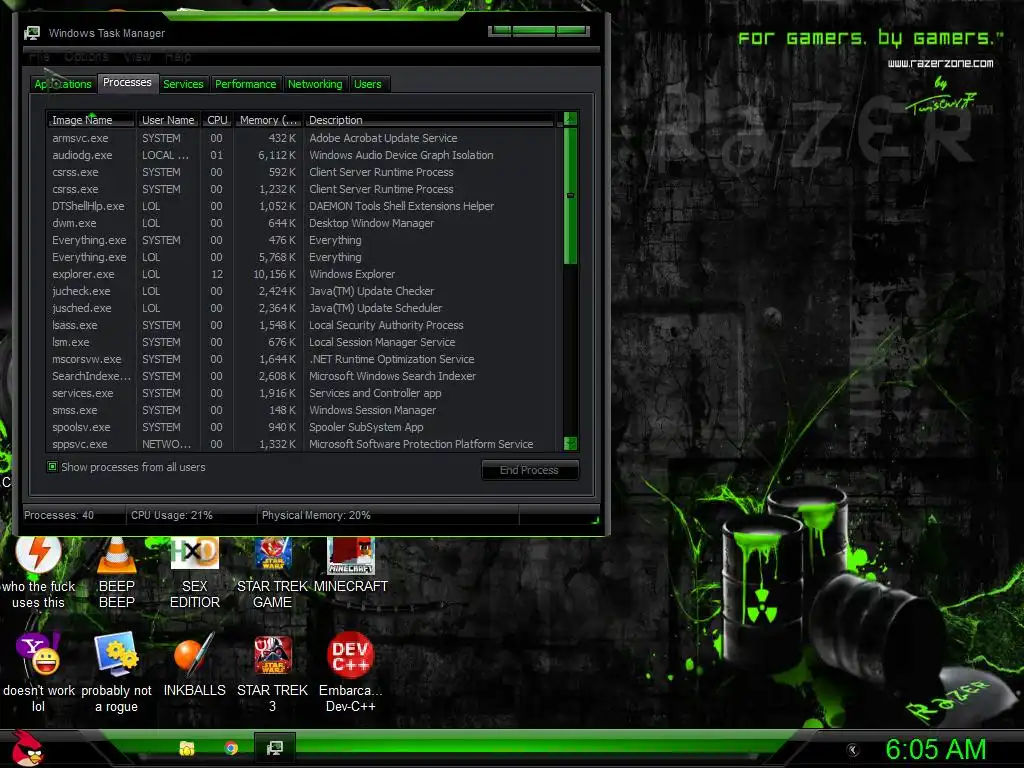
Task: Switch to the Users tab
Action: click(x=368, y=84)
